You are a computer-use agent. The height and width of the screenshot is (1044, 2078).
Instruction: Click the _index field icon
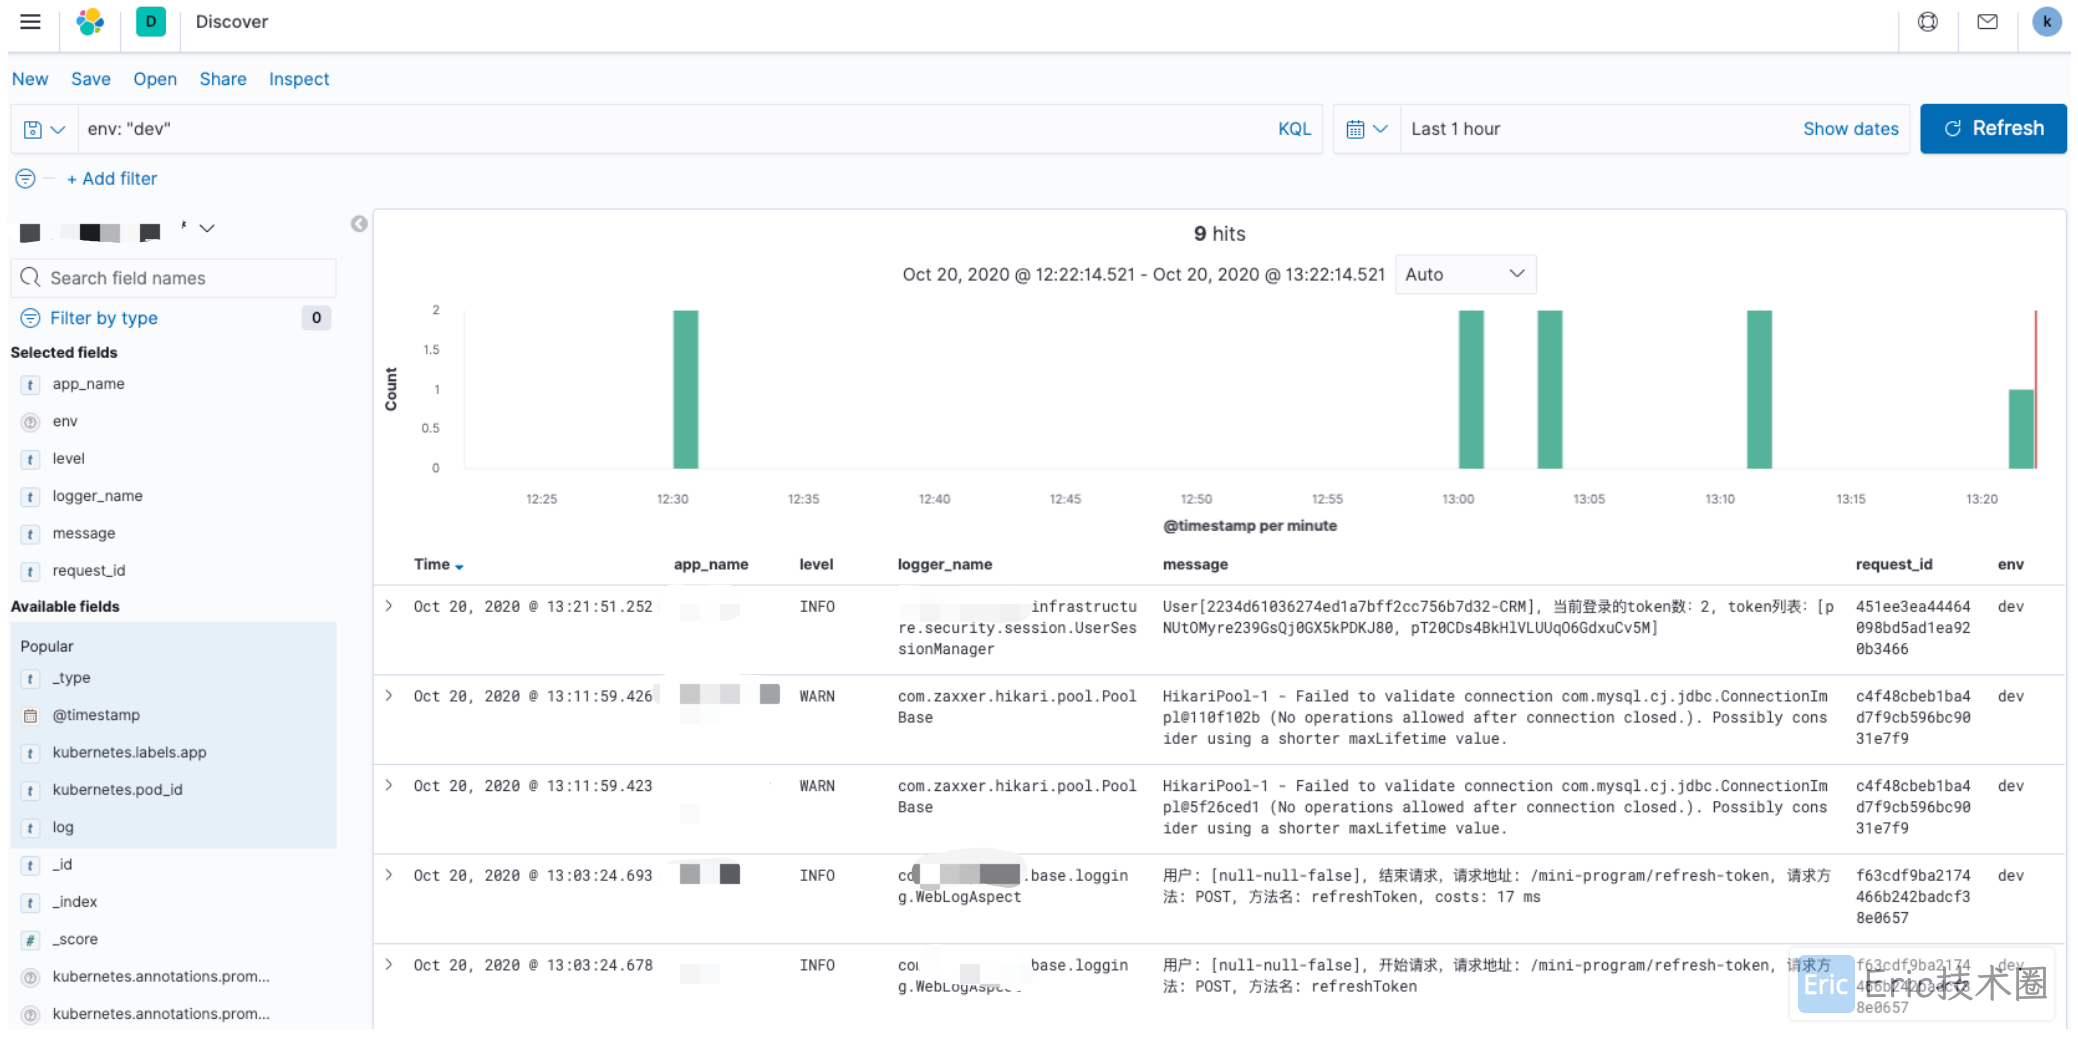(31, 903)
